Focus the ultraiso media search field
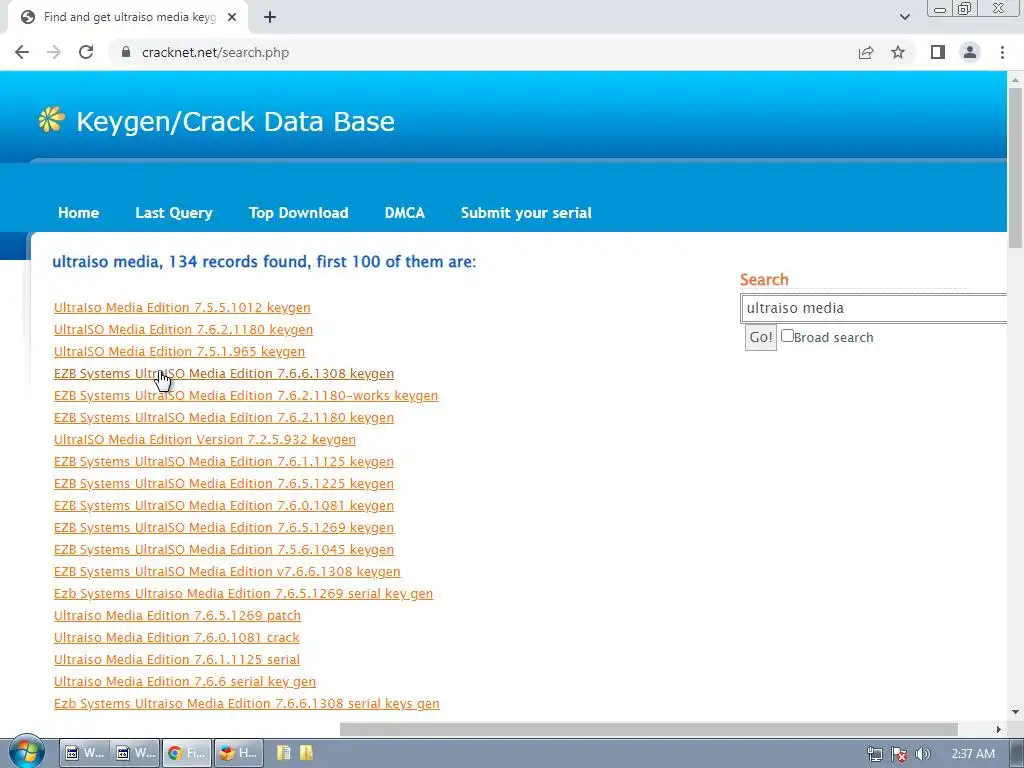 [x=874, y=308]
